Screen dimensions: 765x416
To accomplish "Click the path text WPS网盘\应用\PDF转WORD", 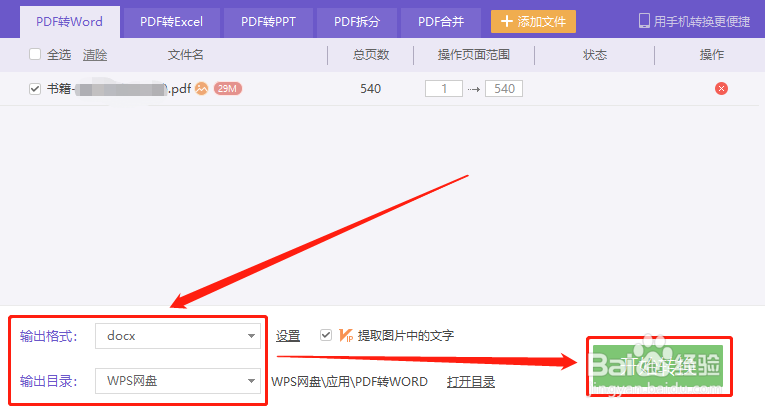I will click(349, 382).
